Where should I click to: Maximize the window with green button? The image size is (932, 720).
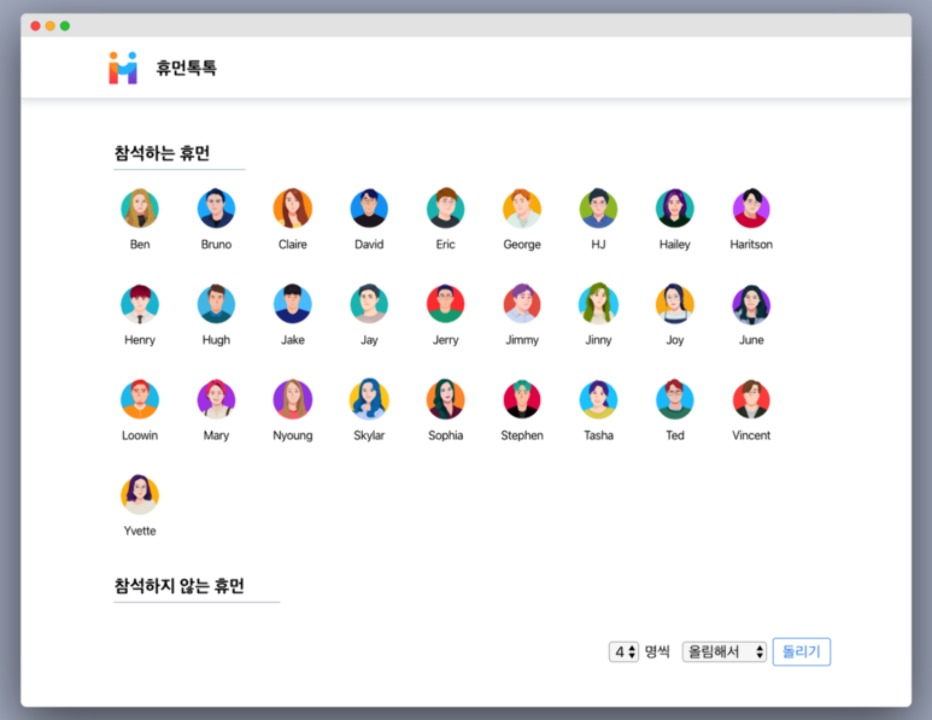pyautogui.click(x=65, y=26)
